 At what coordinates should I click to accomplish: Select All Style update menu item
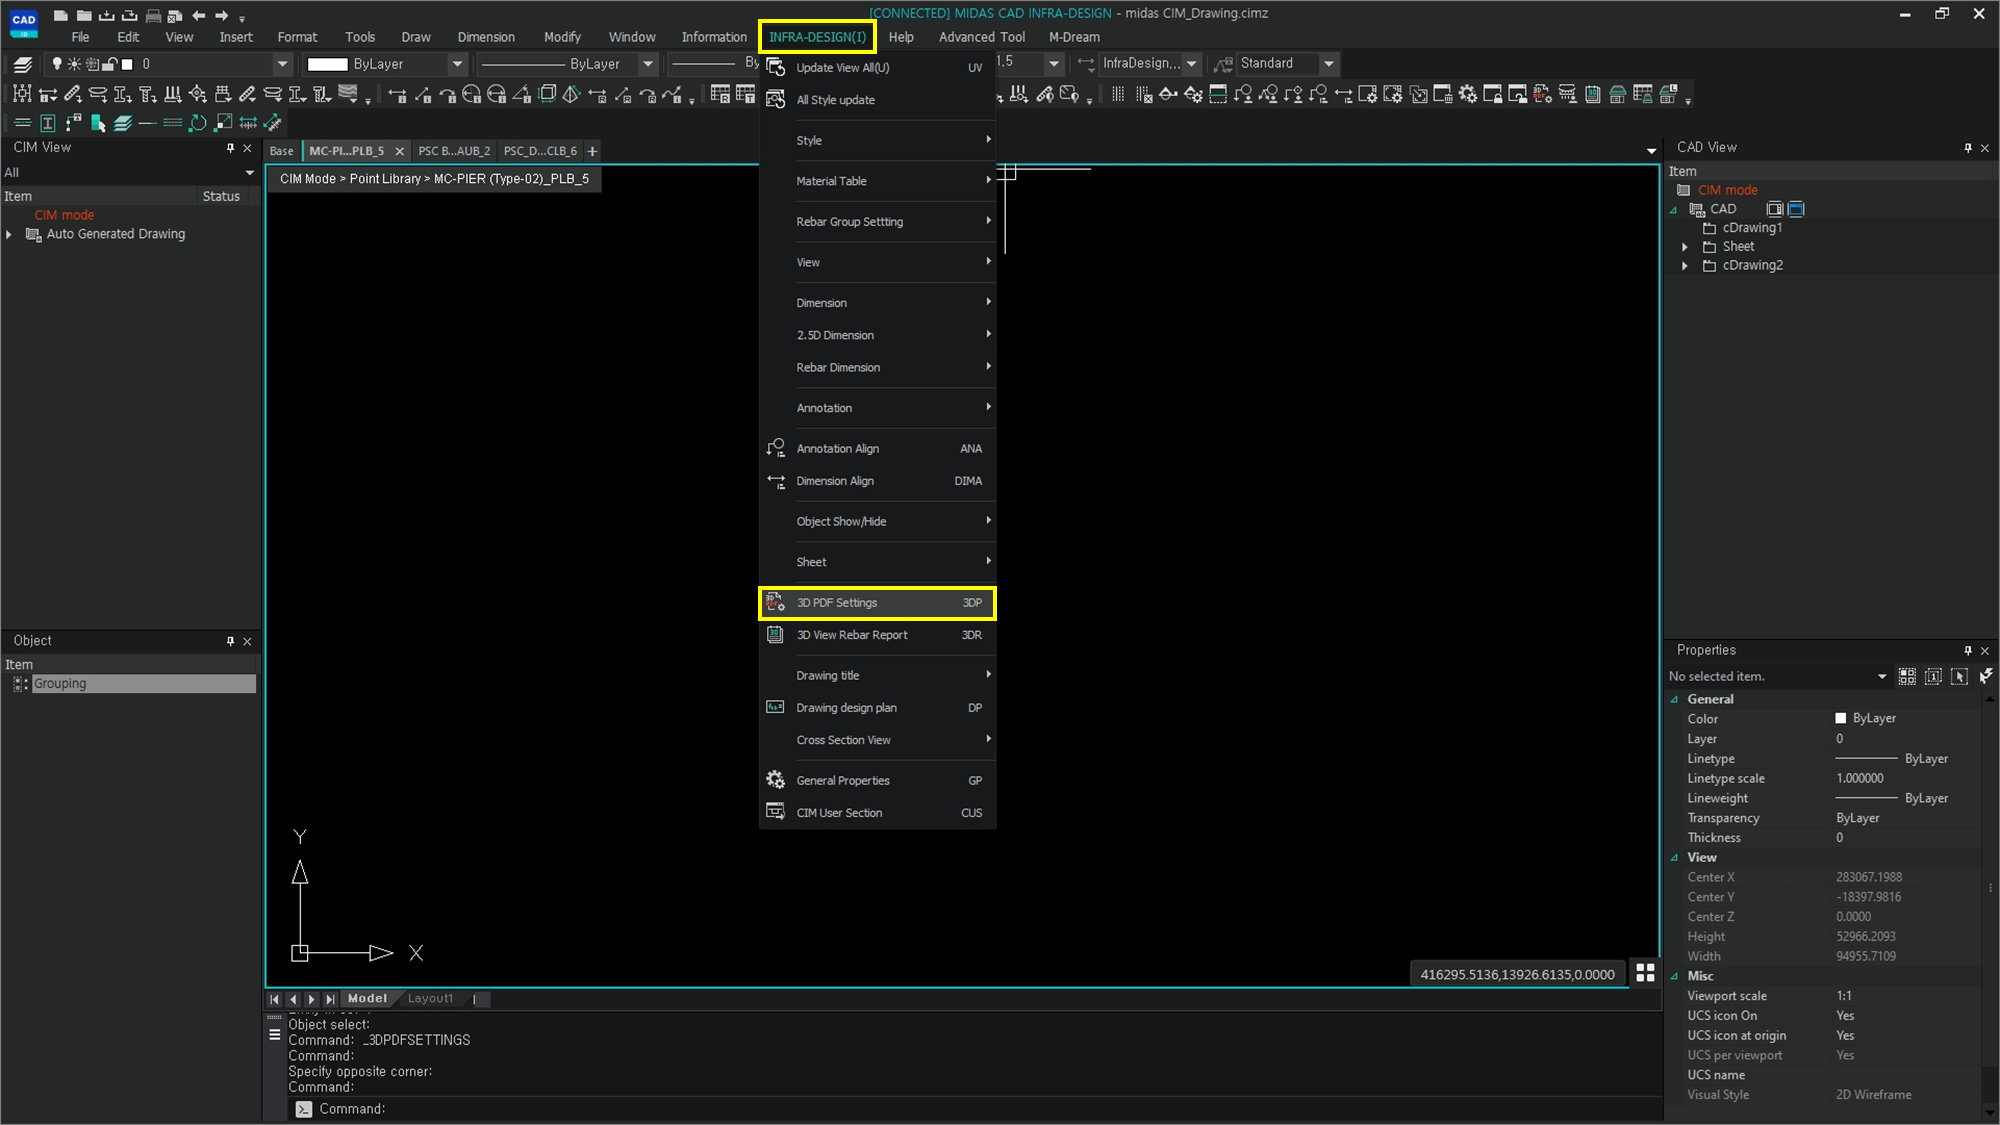coord(877,100)
